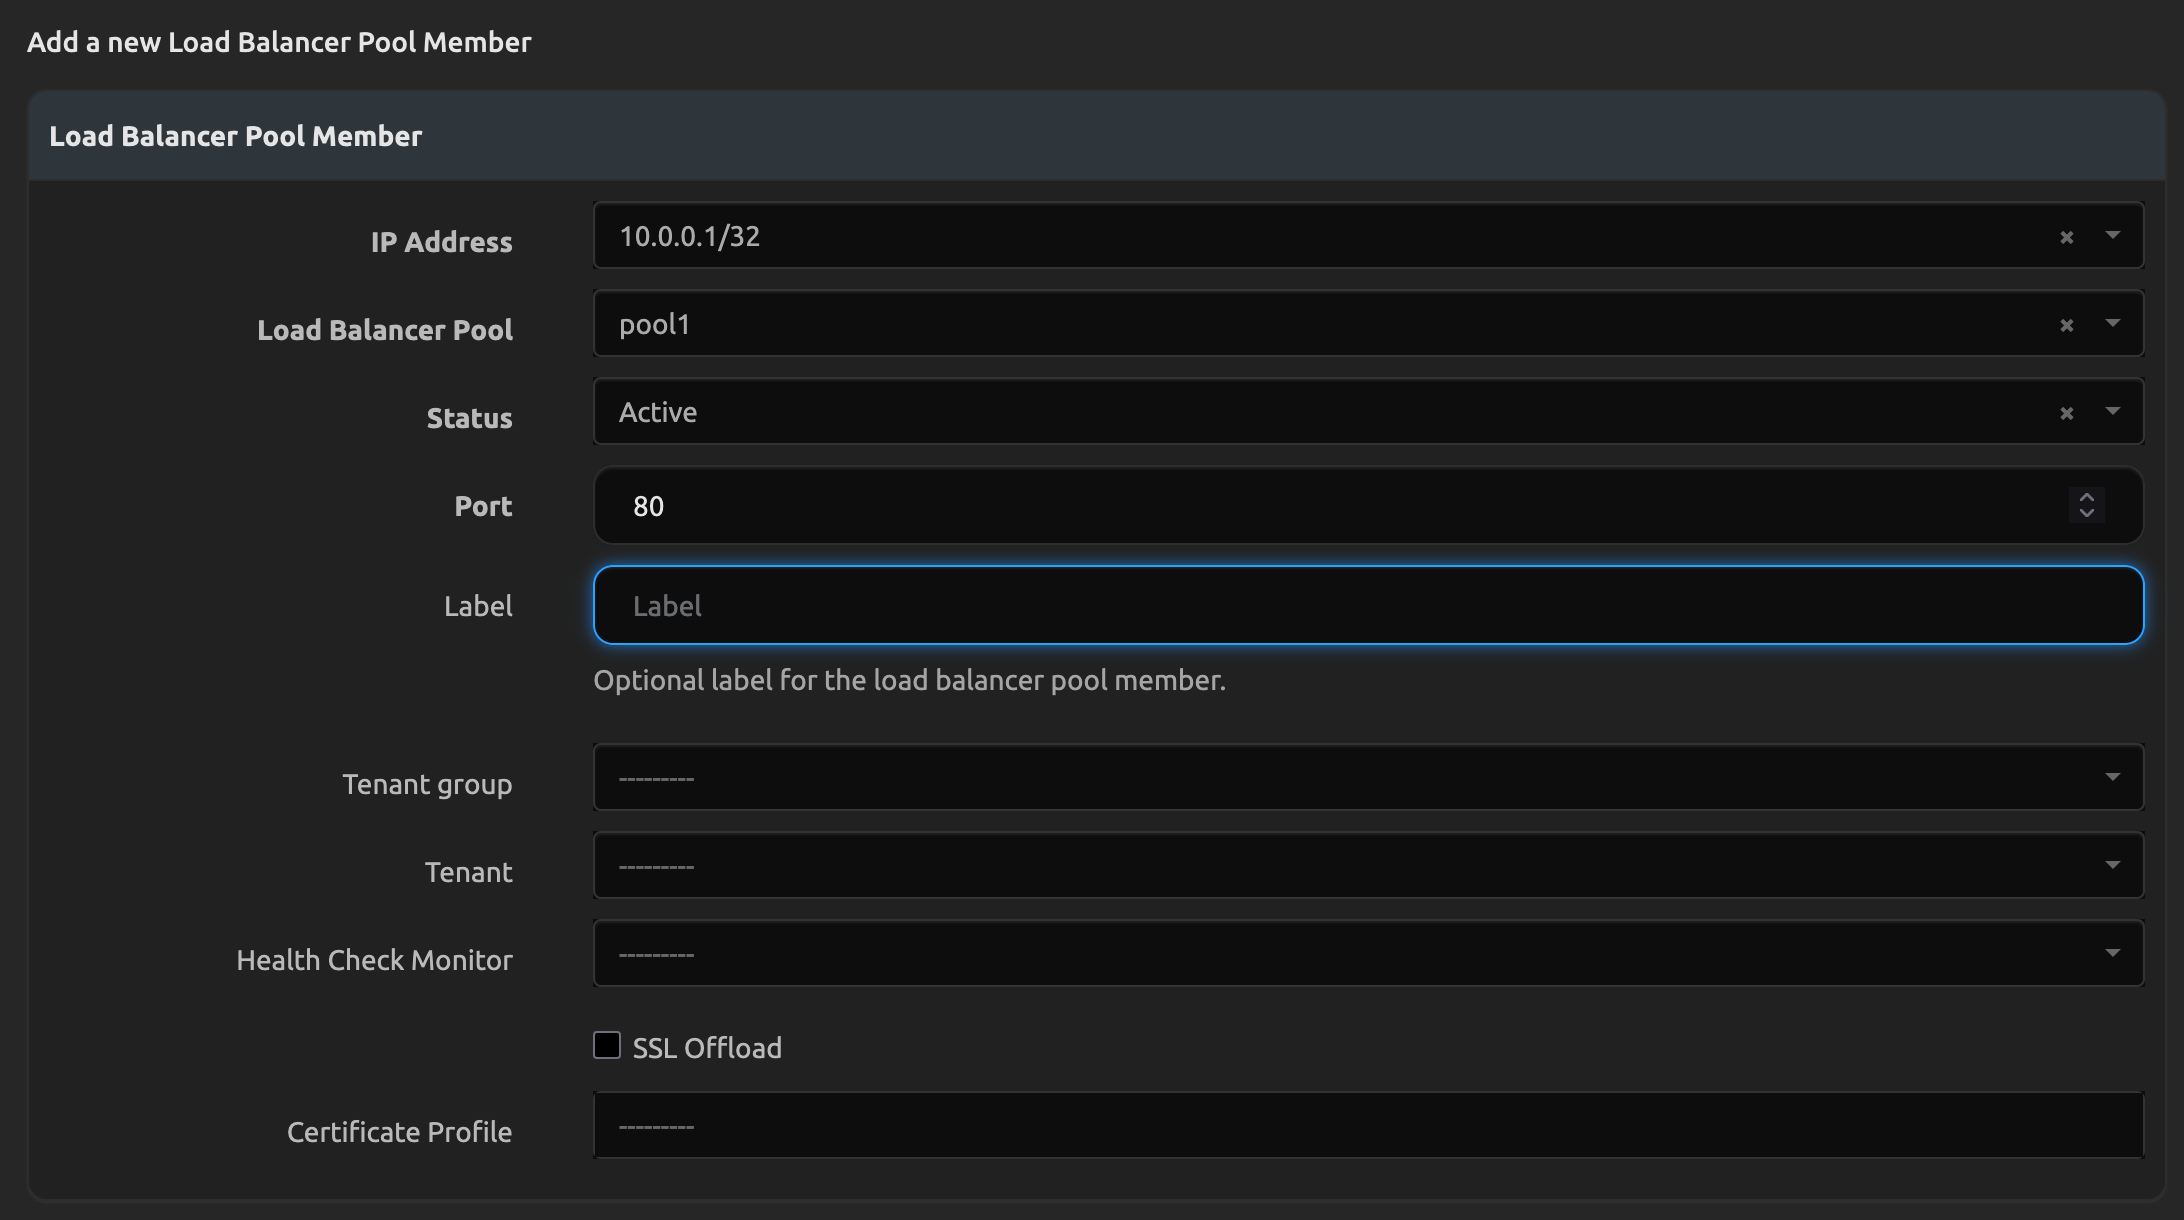Click the Load Balancer Pool Member panel header
The height and width of the screenshot is (1220, 2184).
pyautogui.click(x=236, y=136)
